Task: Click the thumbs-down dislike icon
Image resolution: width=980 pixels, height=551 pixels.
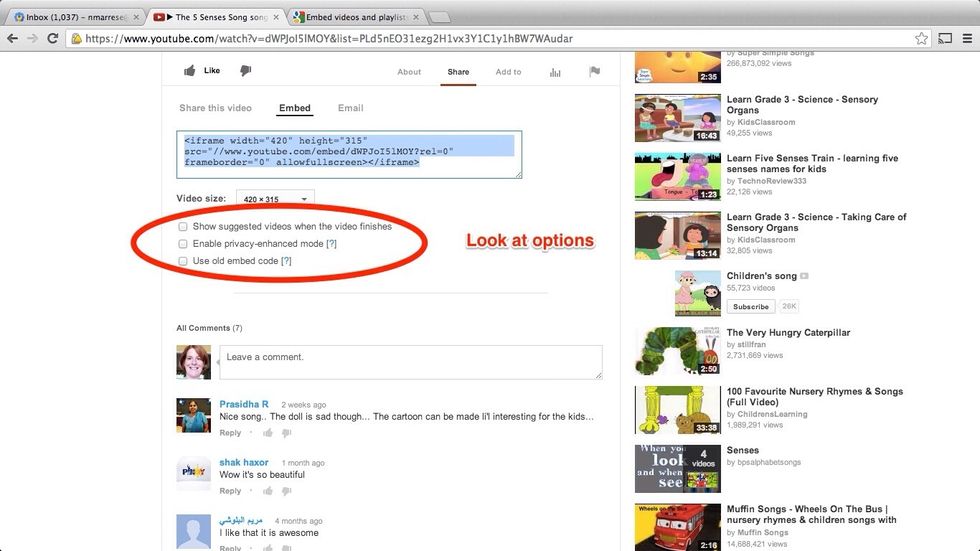Action: pyautogui.click(x=246, y=71)
